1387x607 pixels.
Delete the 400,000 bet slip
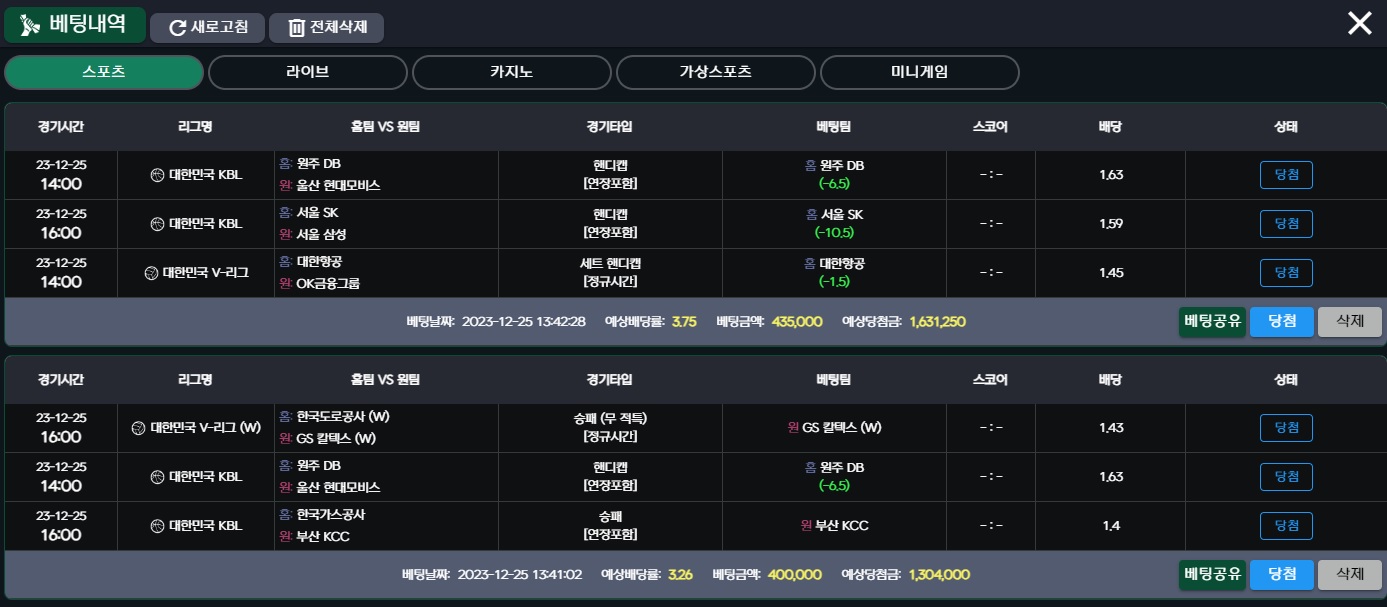1350,574
